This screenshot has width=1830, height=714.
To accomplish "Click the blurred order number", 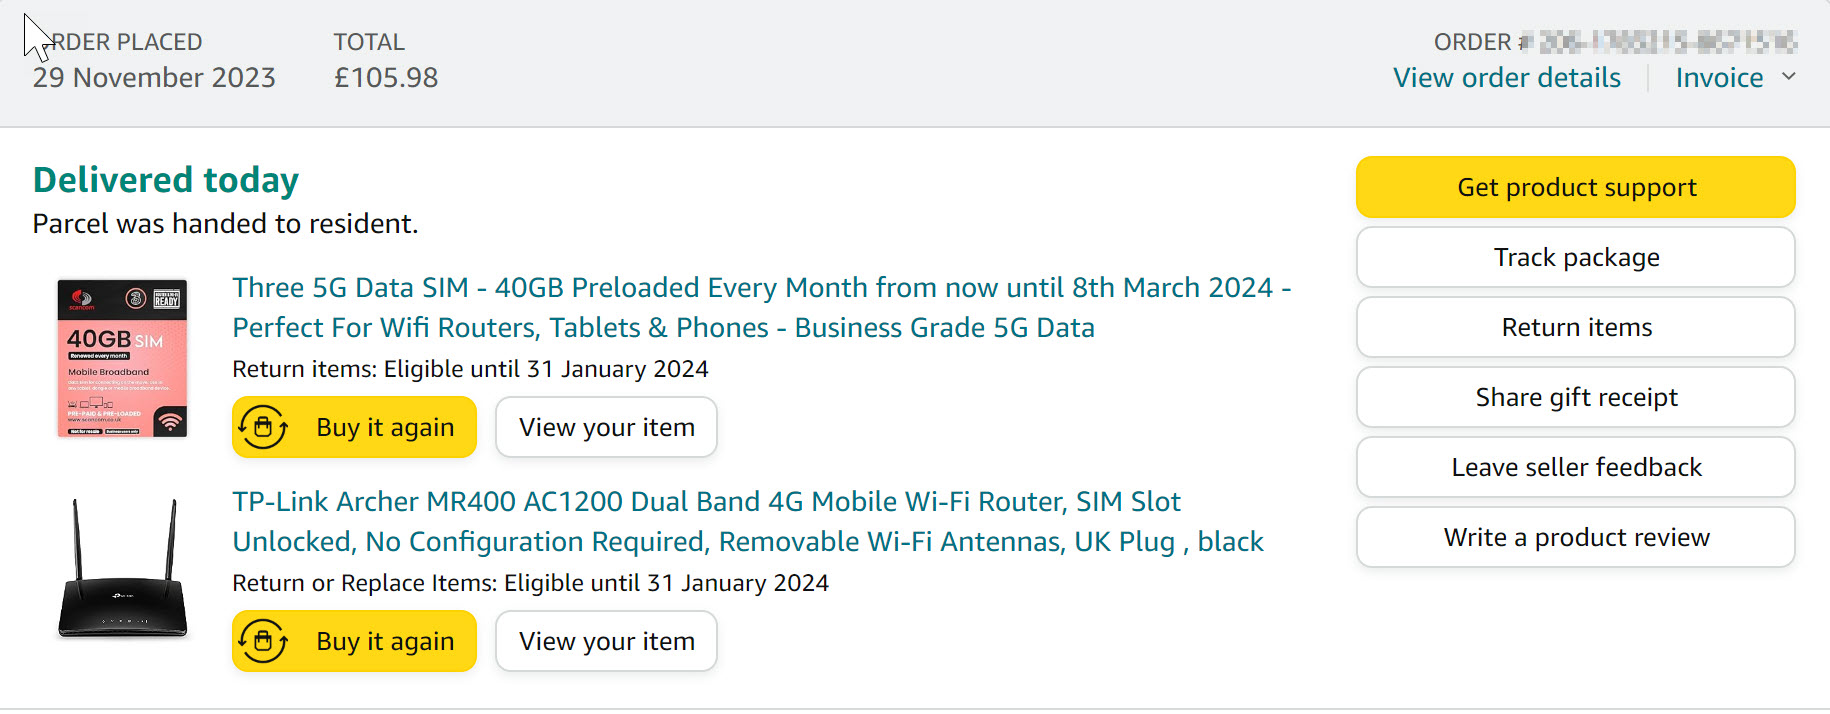I will 1667,42.
